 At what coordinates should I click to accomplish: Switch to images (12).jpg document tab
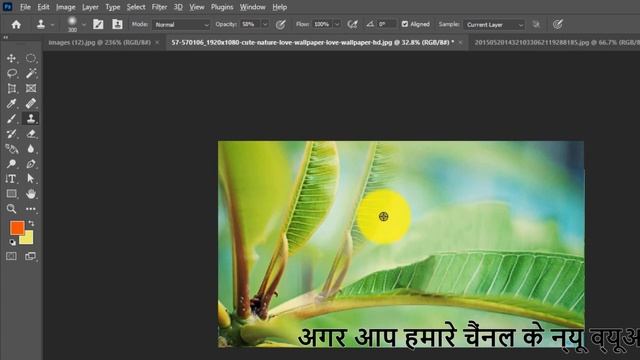[100, 42]
